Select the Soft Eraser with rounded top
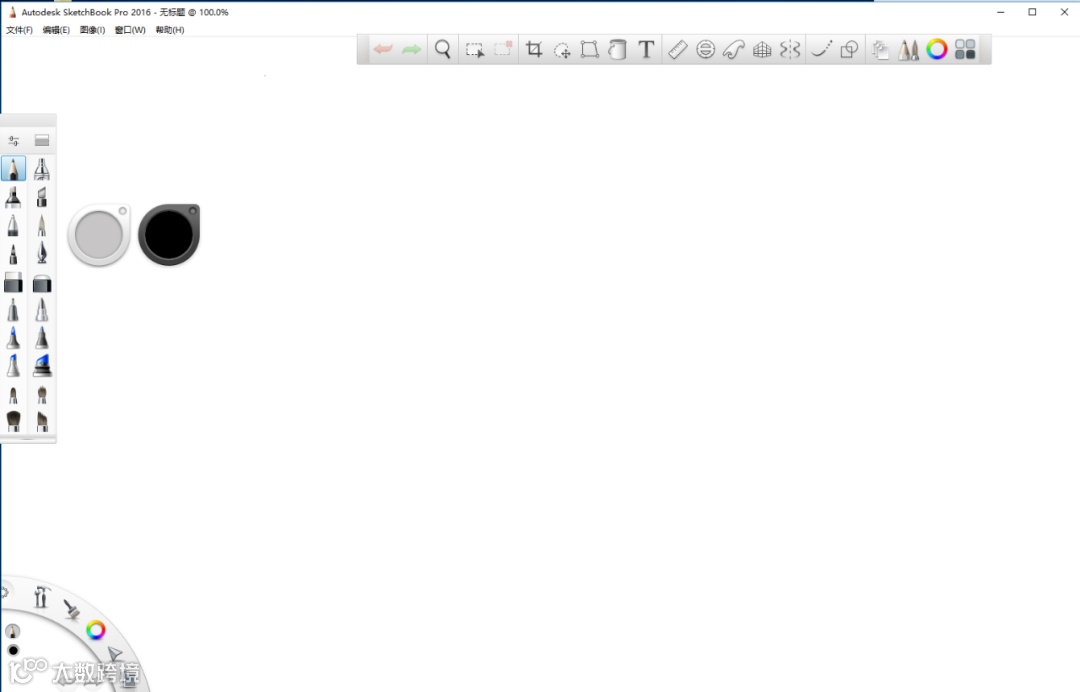 point(42,283)
